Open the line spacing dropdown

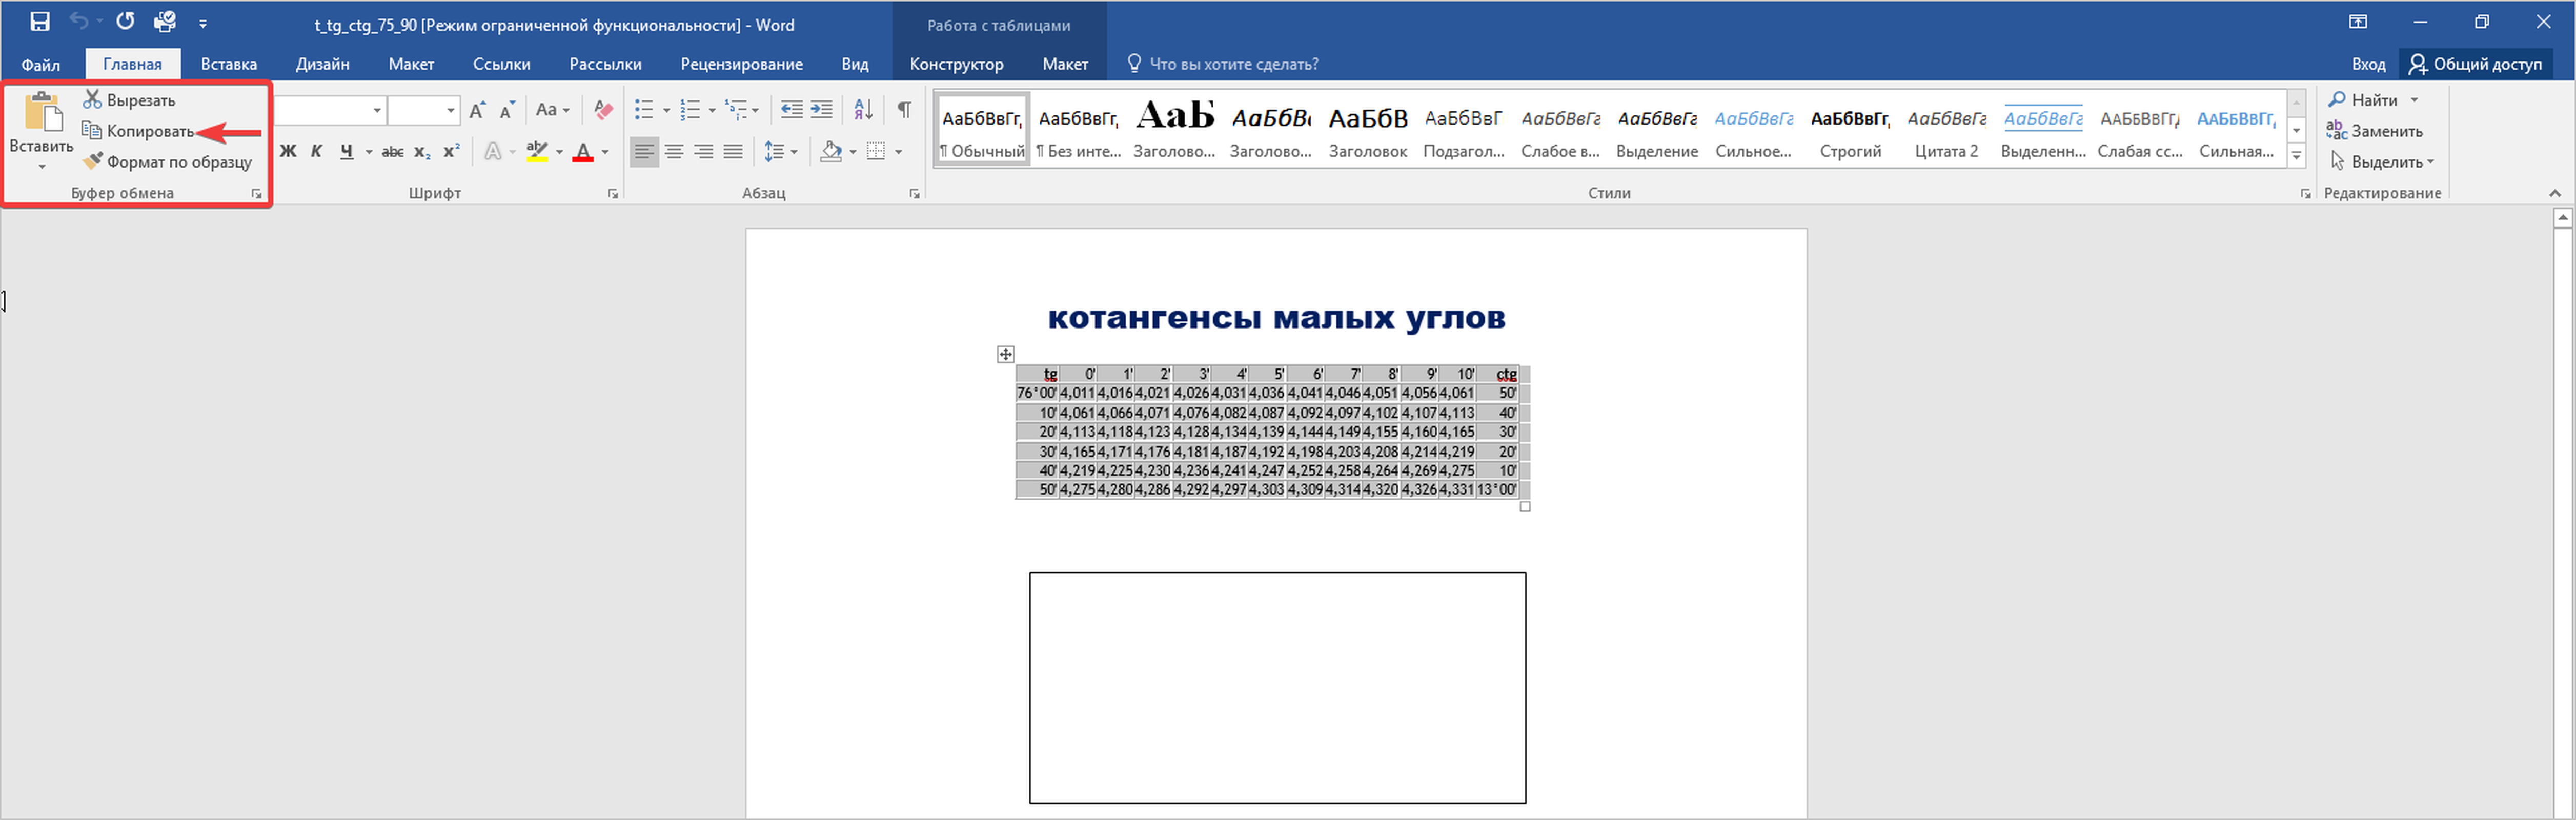[x=780, y=151]
